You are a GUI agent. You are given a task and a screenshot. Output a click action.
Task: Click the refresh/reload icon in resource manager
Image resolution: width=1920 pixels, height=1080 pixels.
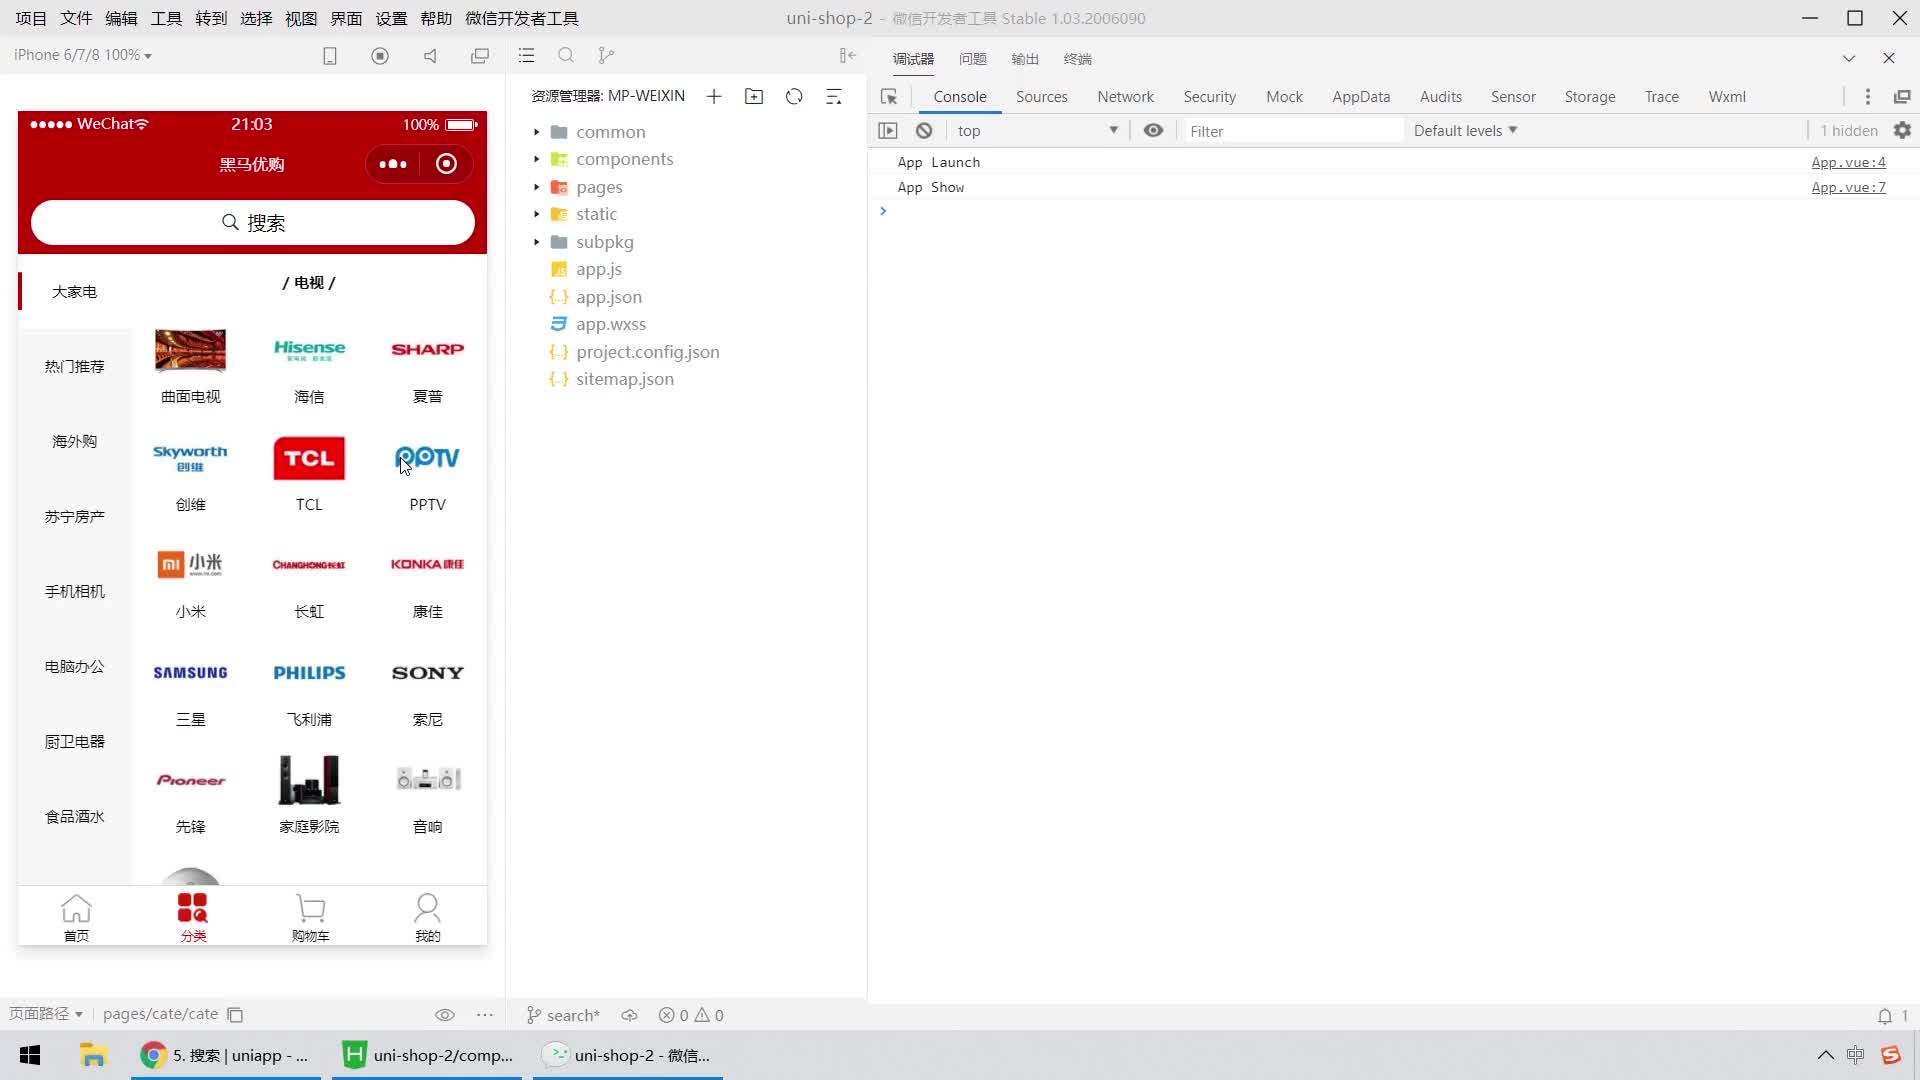click(x=795, y=95)
